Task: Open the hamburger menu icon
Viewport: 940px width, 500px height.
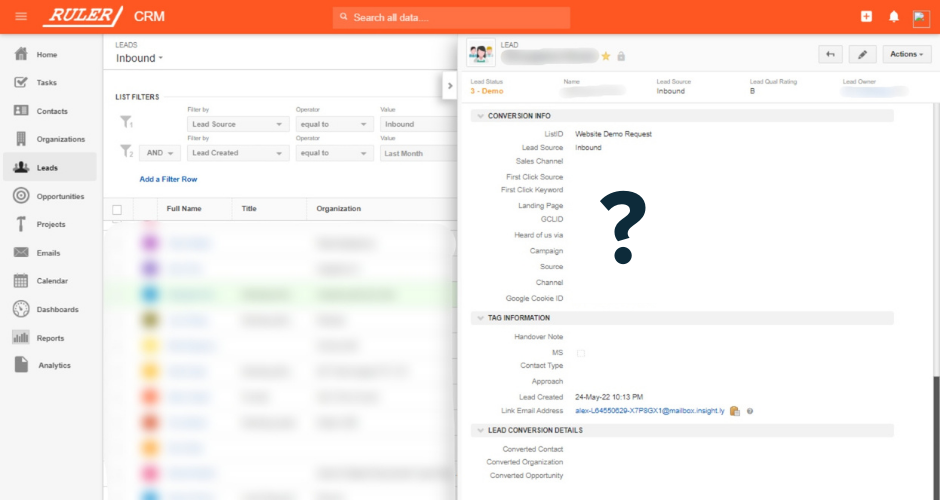Action: [21, 16]
